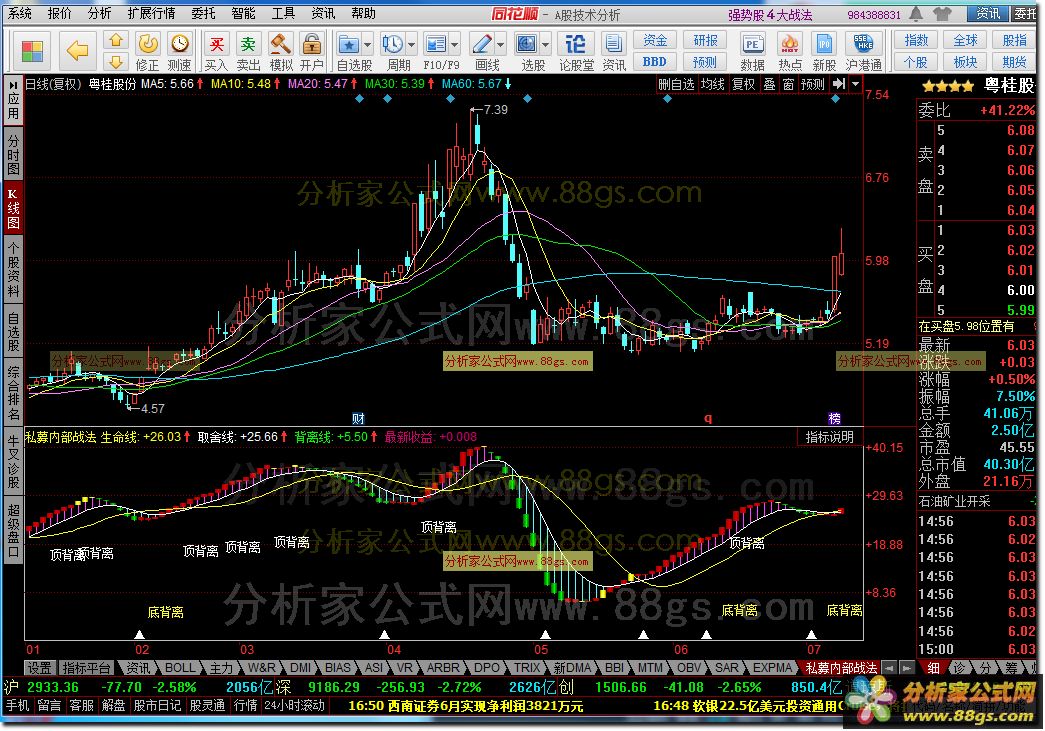The image size is (1045, 731).
Task: Open the 数据 PE icon
Action: [752, 44]
